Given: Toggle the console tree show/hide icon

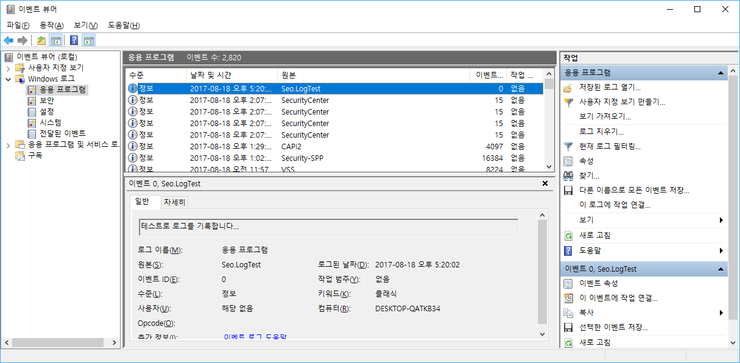Looking at the screenshot, I should [56, 41].
